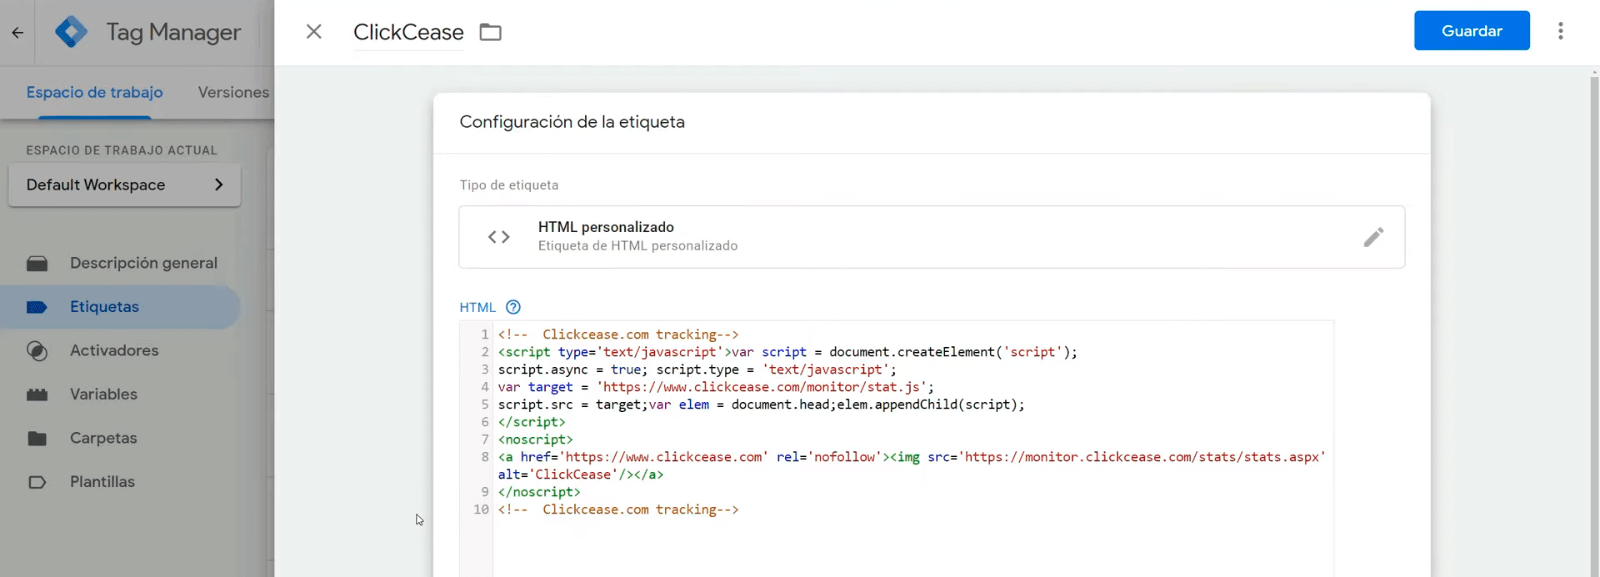Click the closing </noscript> line
This screenshot has width=1600, height=577.
tap(539, 492)
